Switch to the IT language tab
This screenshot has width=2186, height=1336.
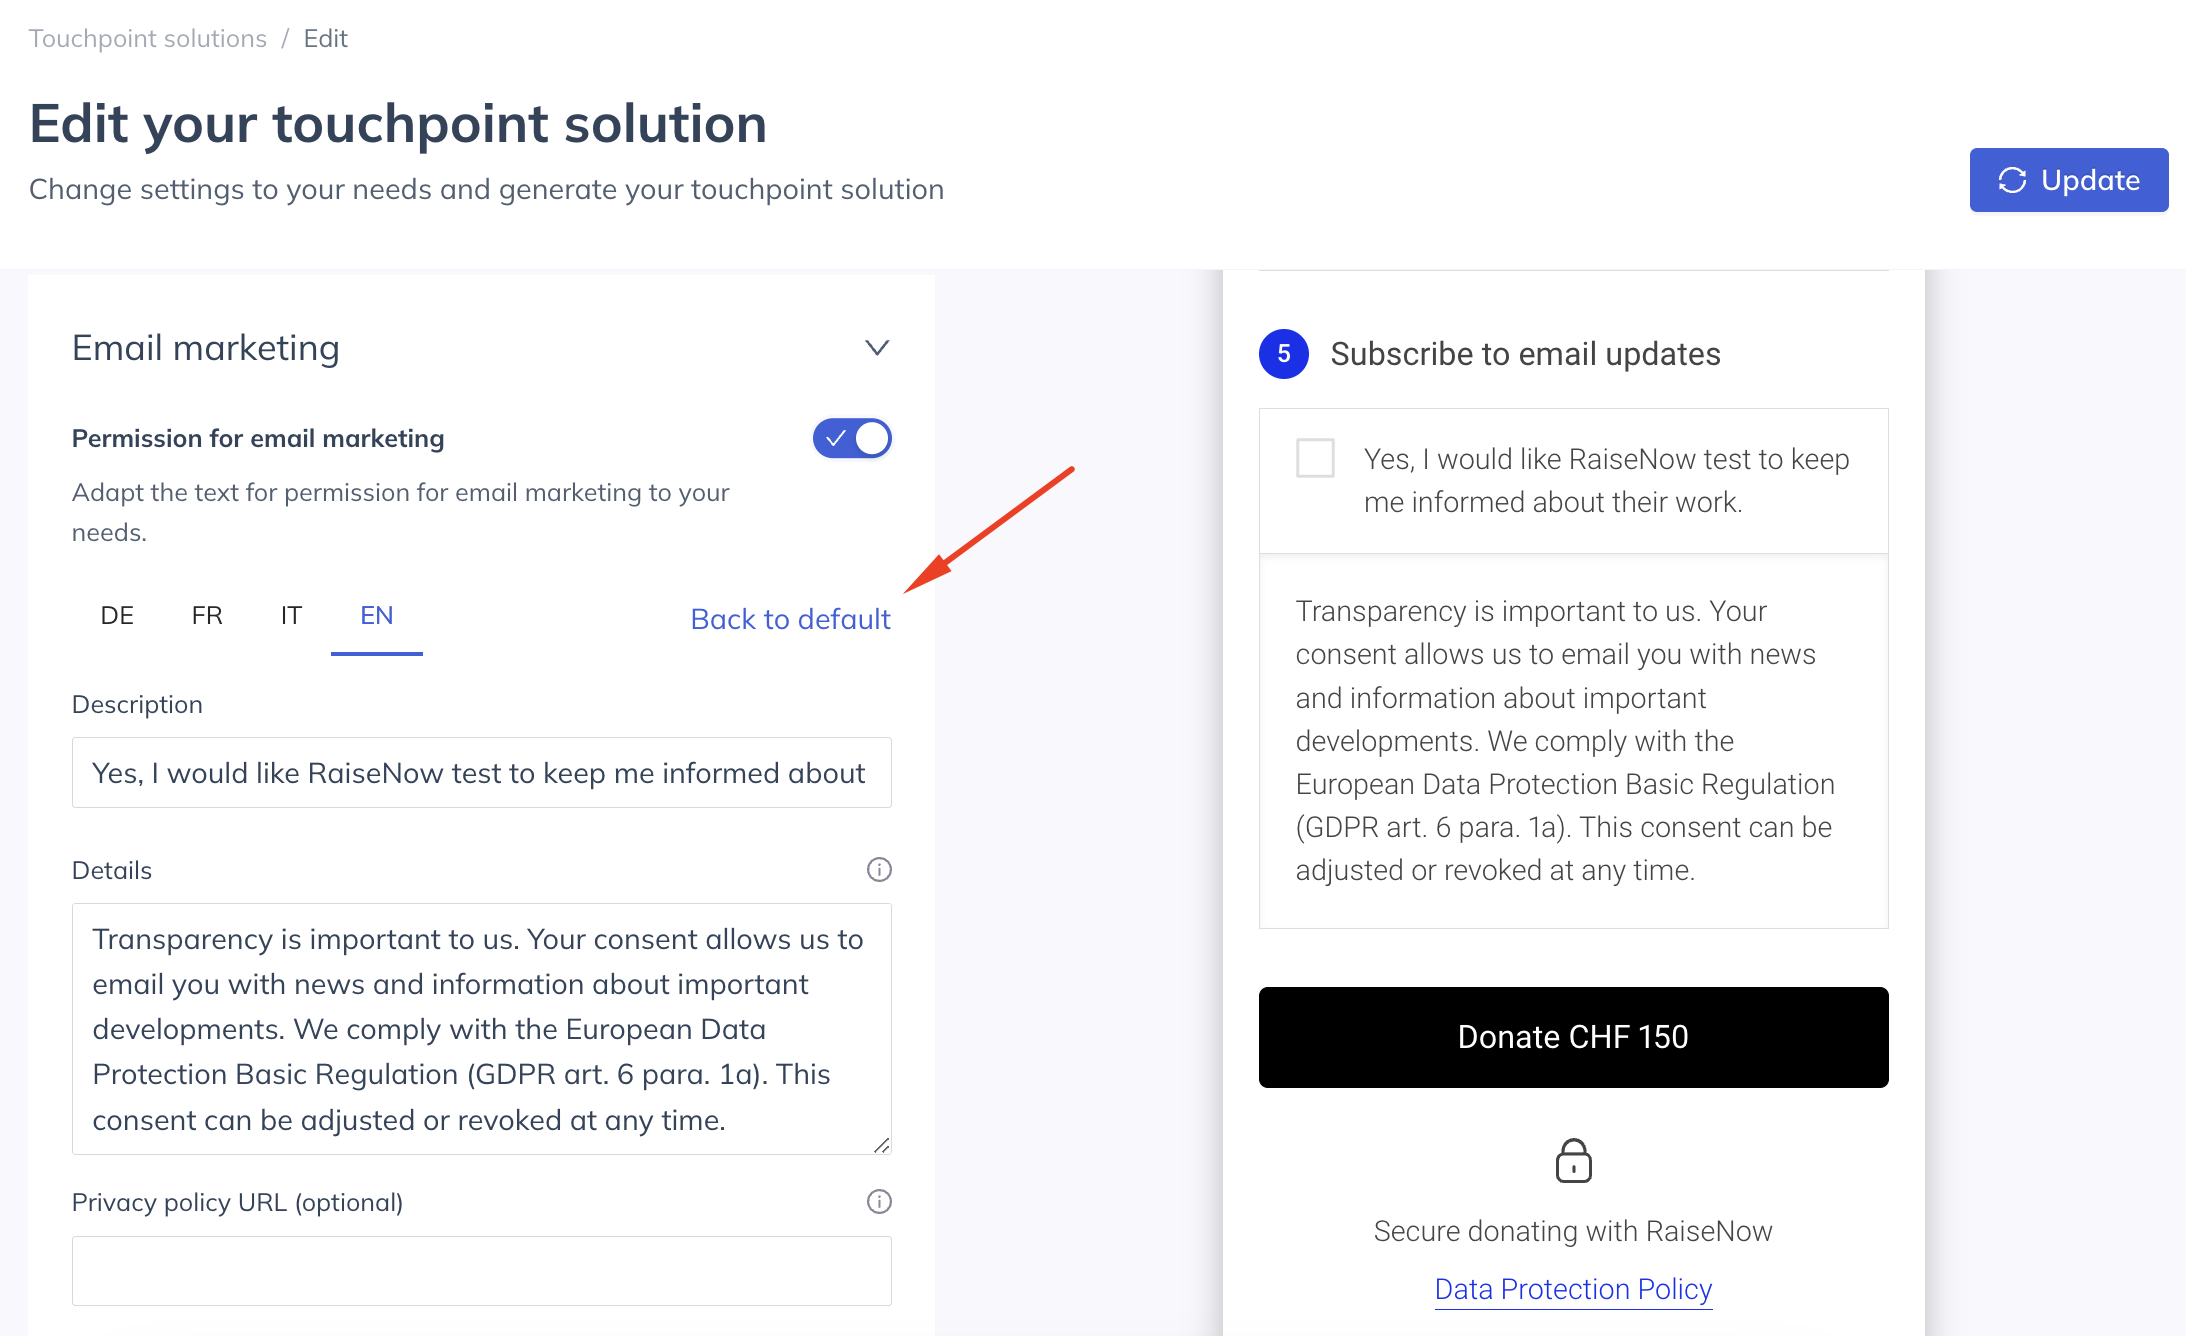click(x=291, y=615)
